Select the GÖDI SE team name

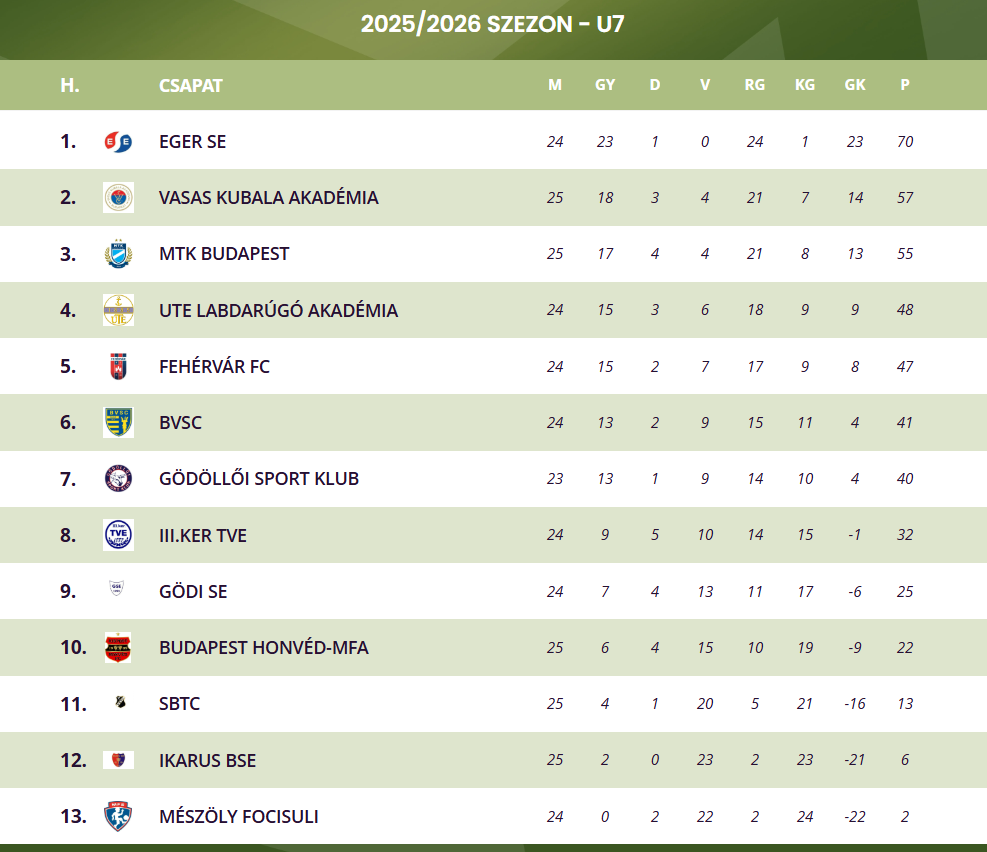[x=193, y=592]
